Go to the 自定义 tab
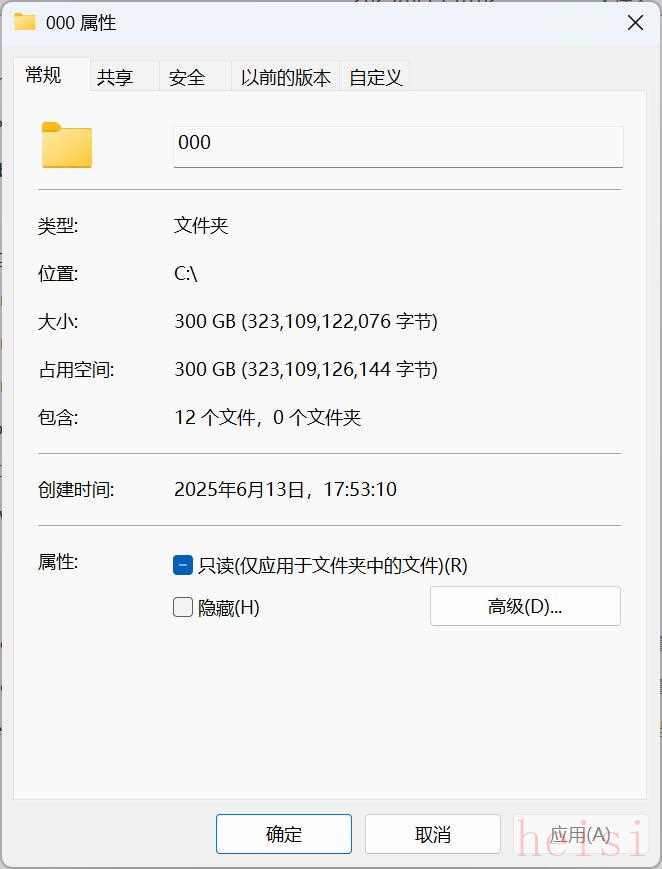Screen dimensions: 662x869 (375, 77)
